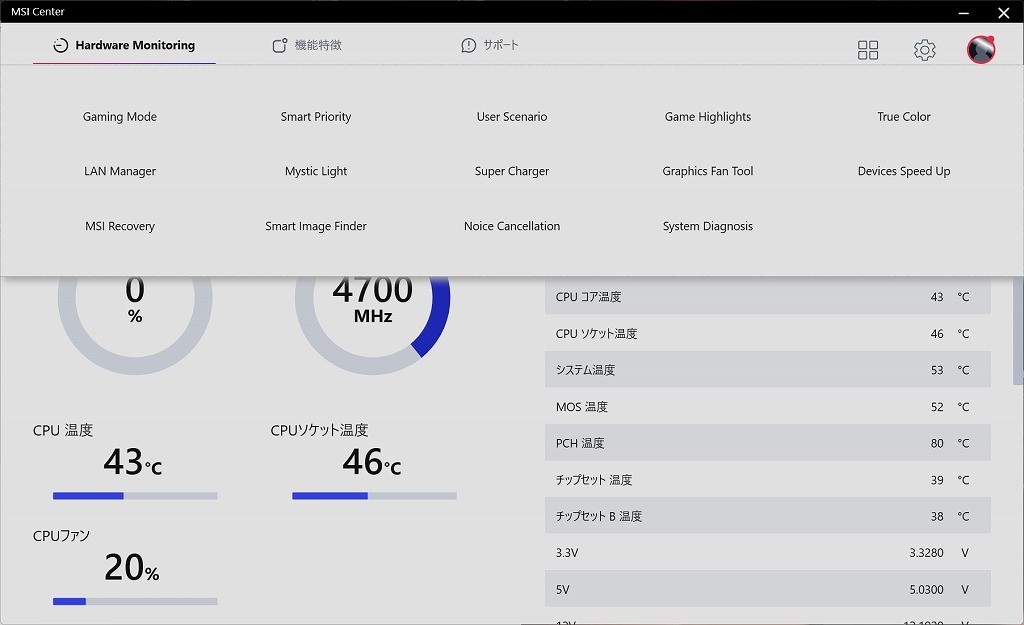The height and width of the screenshot is (625, 1024).
Task: Open the grid view icon
Action: 867,50
